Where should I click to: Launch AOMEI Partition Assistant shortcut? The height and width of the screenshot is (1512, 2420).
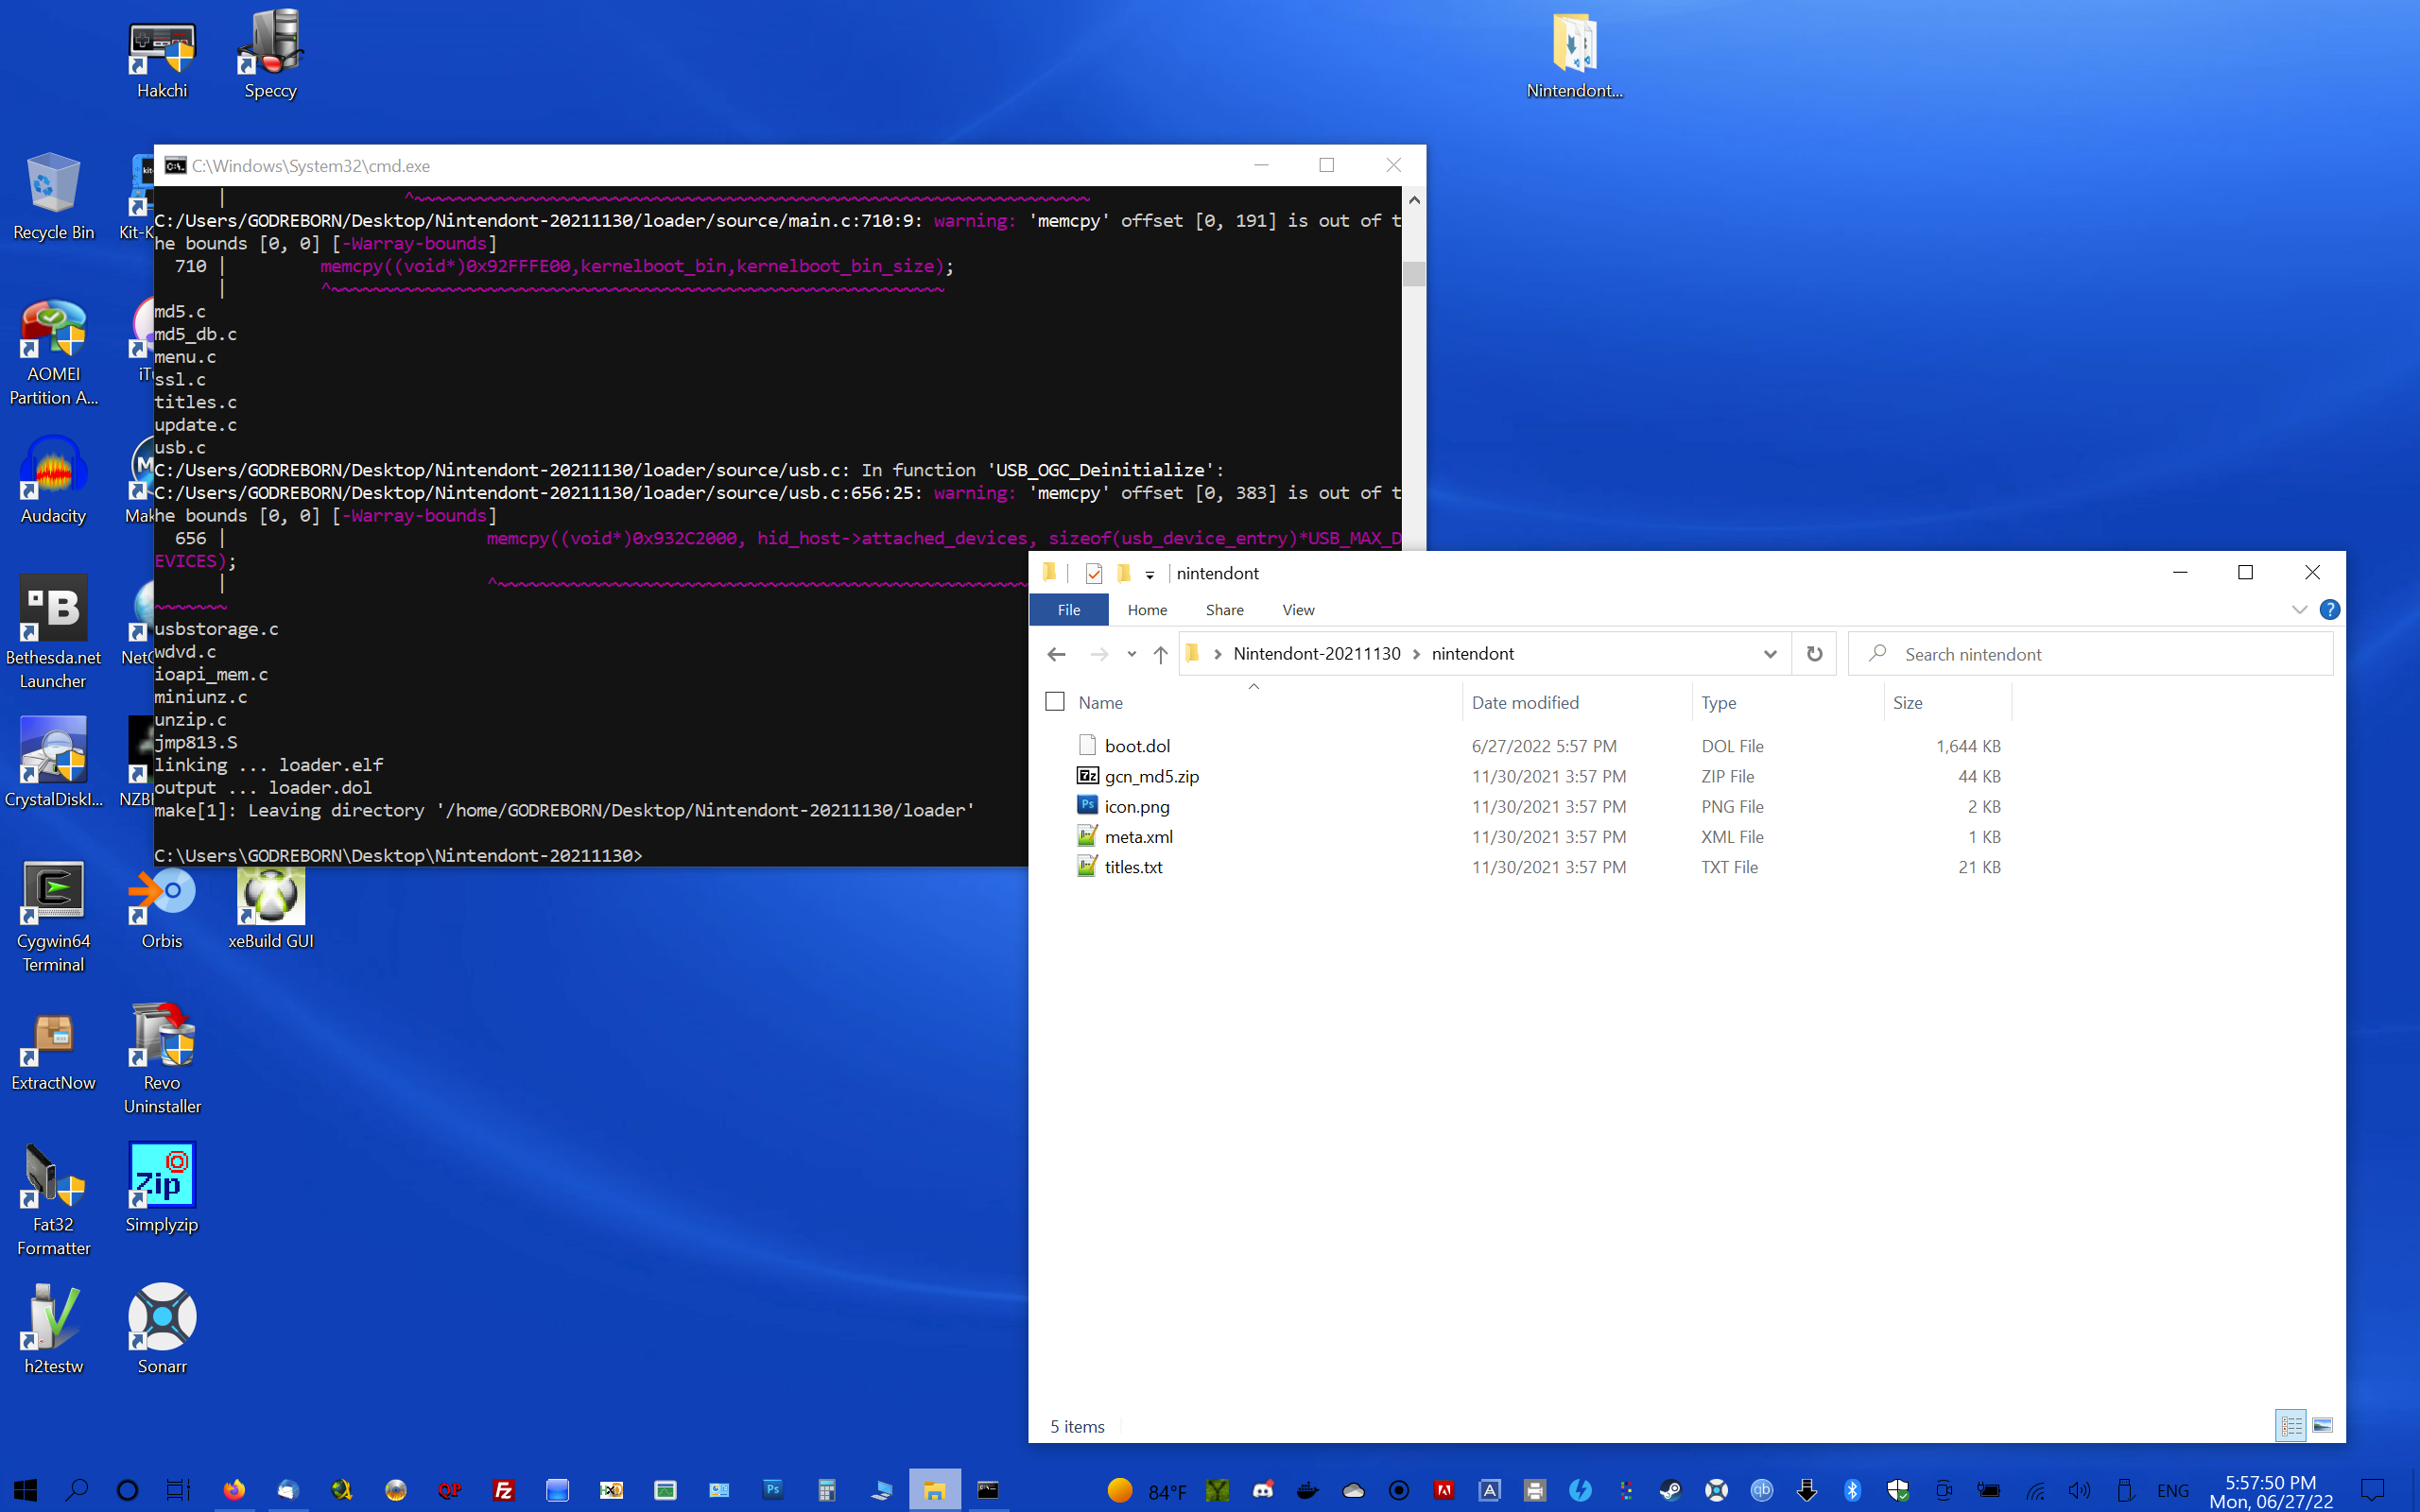click(54, 353)
